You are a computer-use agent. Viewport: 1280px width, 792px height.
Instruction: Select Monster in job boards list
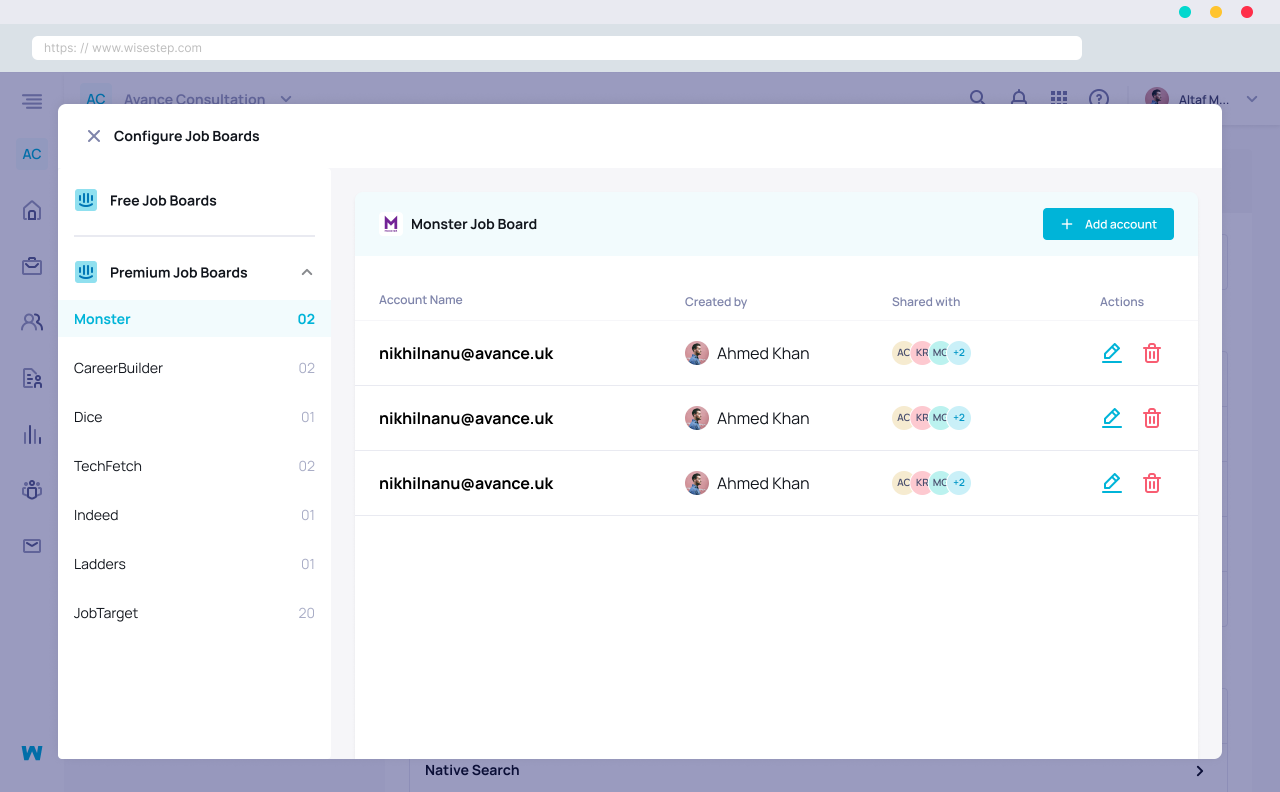point(194,319)
